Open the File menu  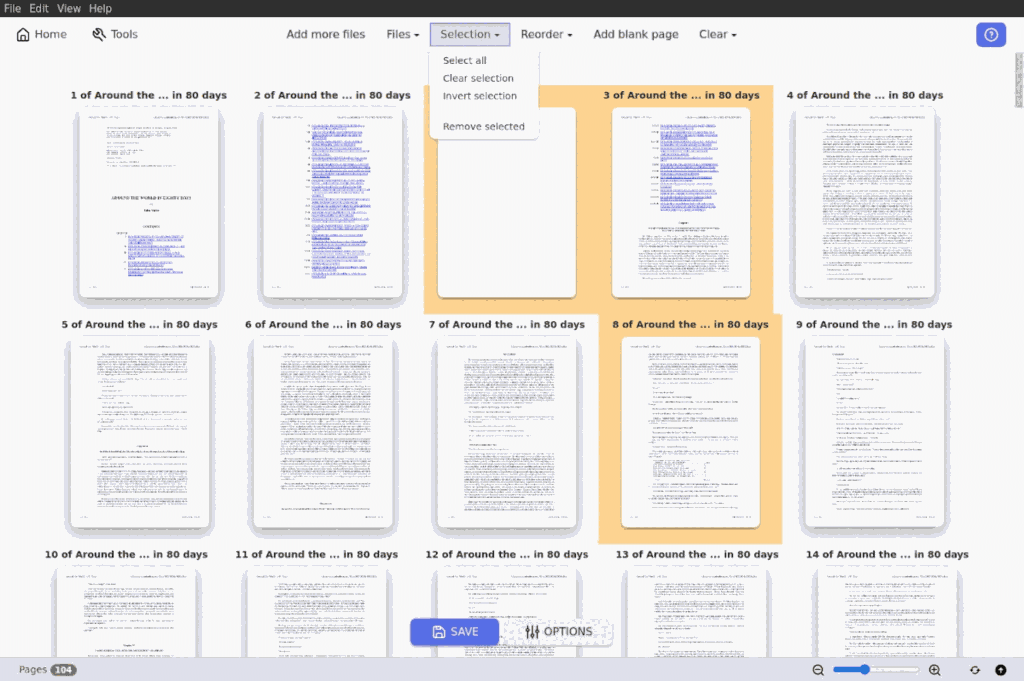click(x=12, y=8)
